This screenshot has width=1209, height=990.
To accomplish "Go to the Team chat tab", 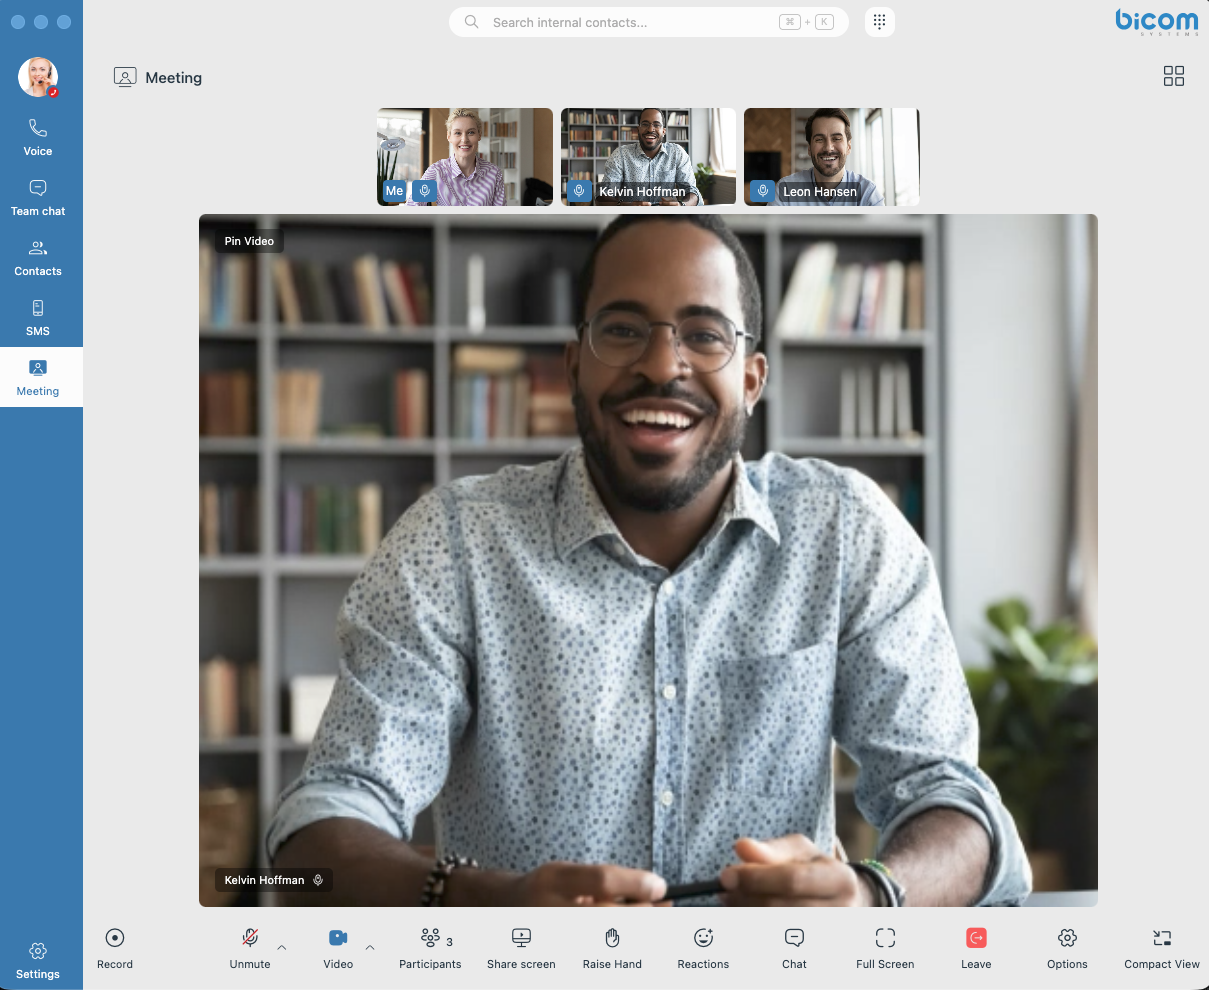I will pyautogui.click(x=38, y=198).
